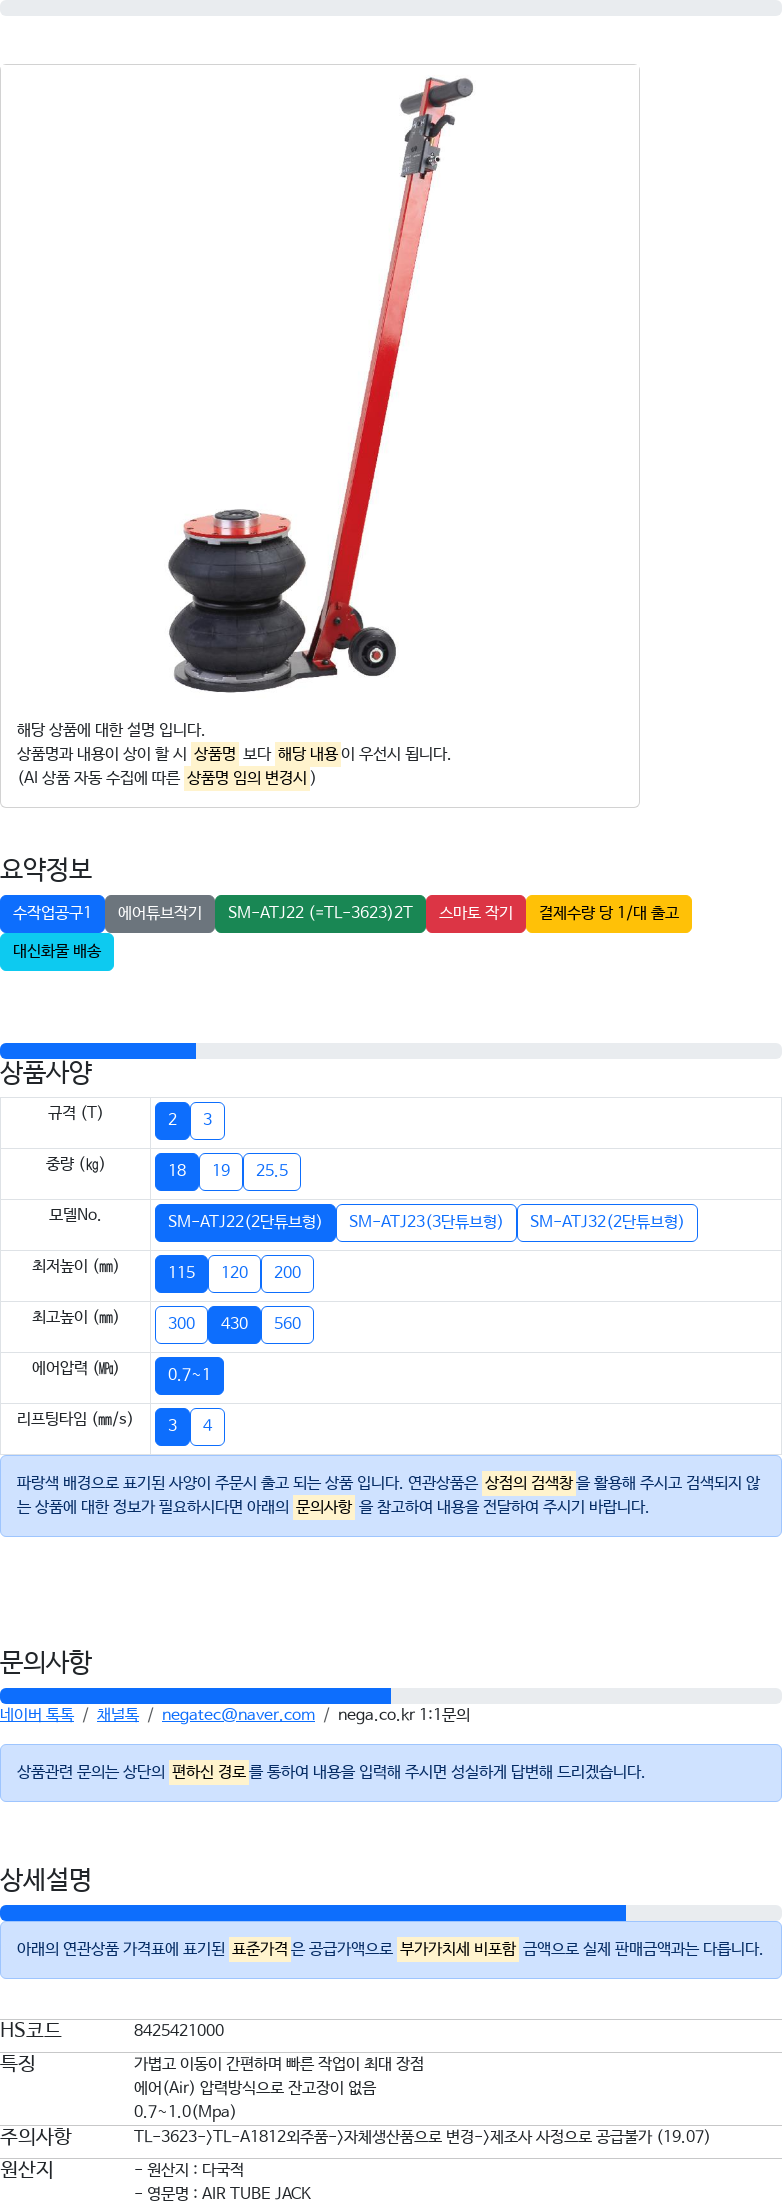Click the blue bar under 상세설명 heading

click(x=313, y=1913)
